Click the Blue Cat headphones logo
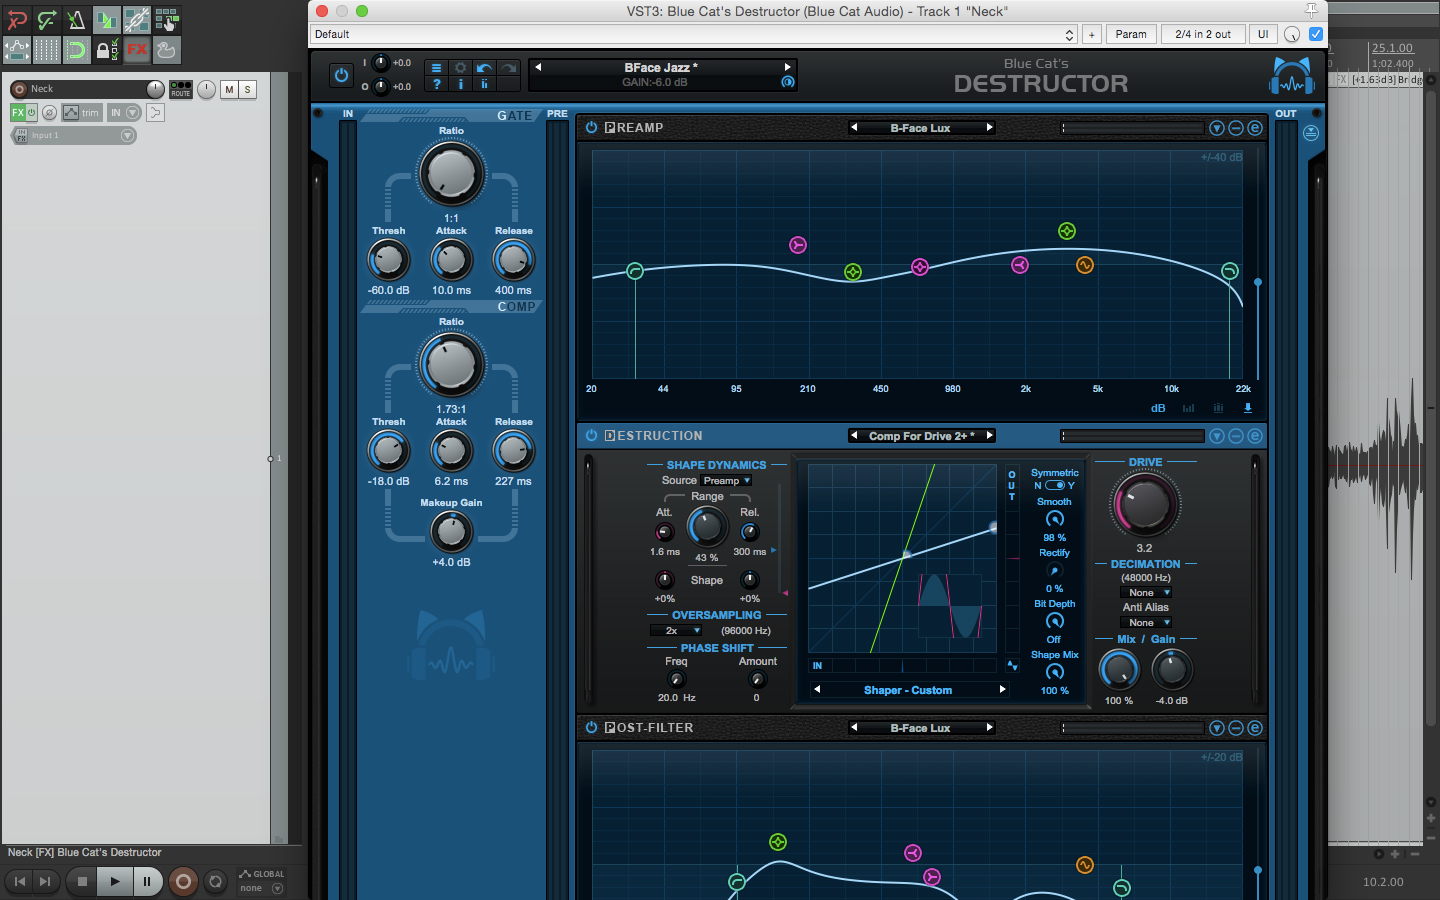This screenshot has width=1440, height=900. [1293, 73]
